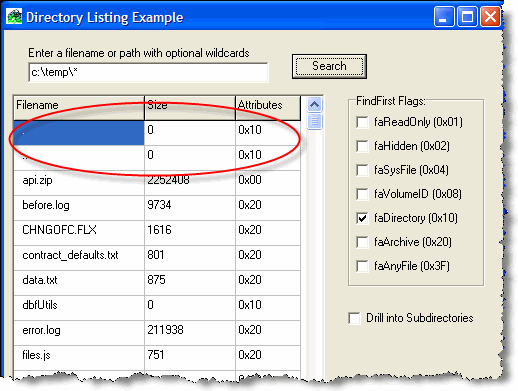Select contract_defaults.txt entry
518x391 pixels.
pyautogui.click(x=70, y=255)
